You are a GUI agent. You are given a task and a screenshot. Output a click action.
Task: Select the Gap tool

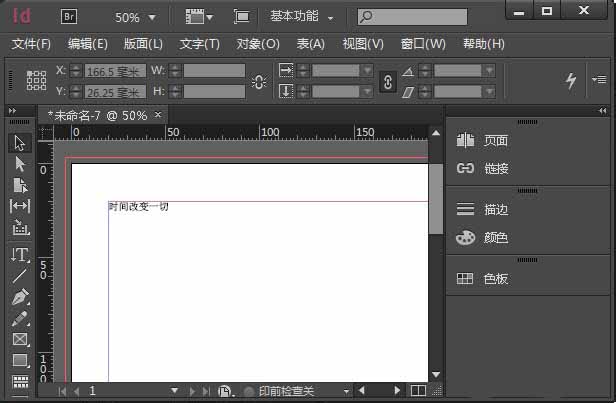pos(20,206)
